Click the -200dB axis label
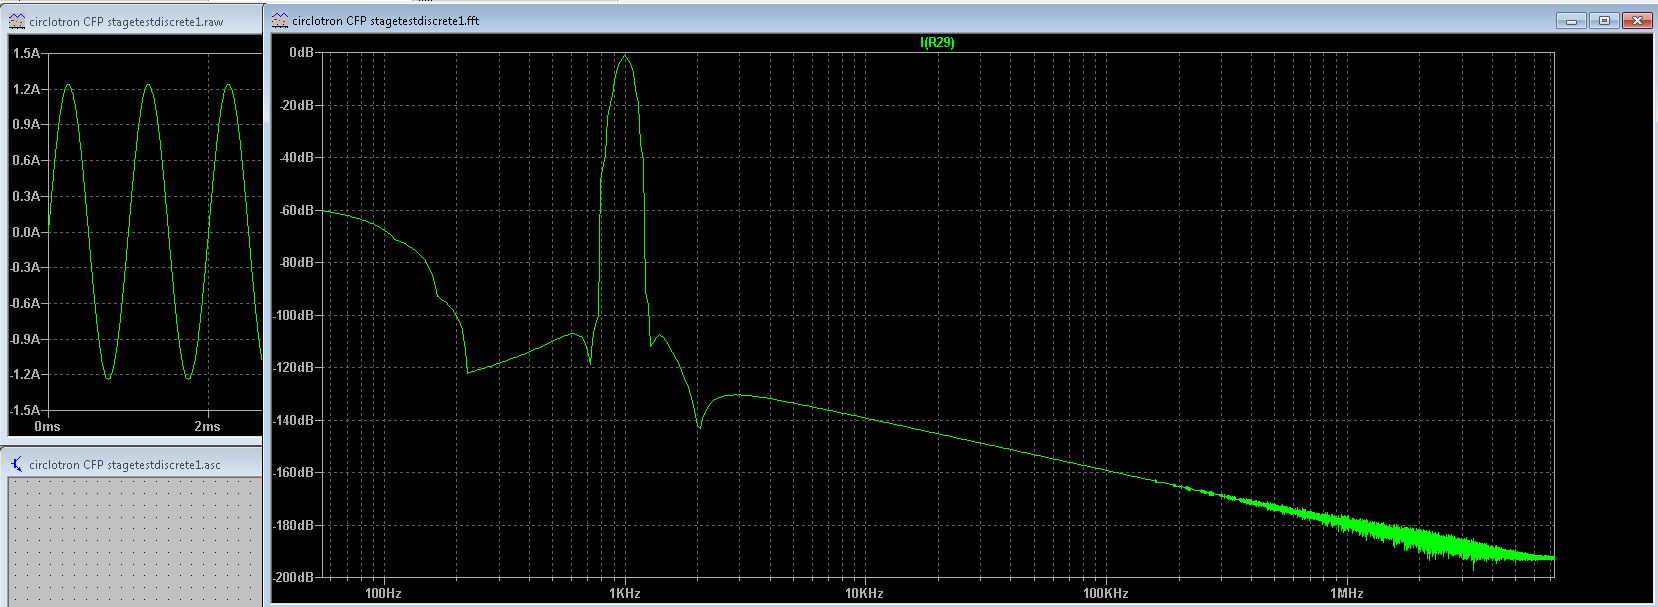The height and width of the screenshot is (607, 1658). pyautogui.click(x=294, y=577)
